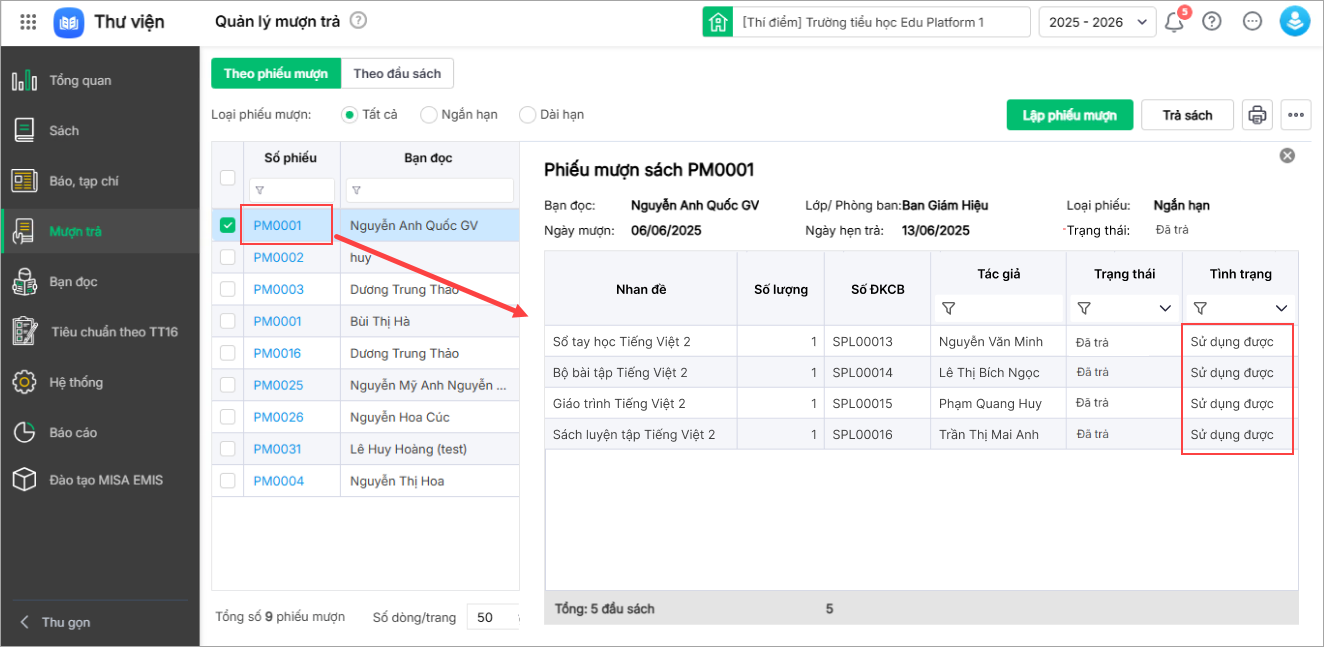Click filter icon under Tình trạng

[x=1201, y=308]
